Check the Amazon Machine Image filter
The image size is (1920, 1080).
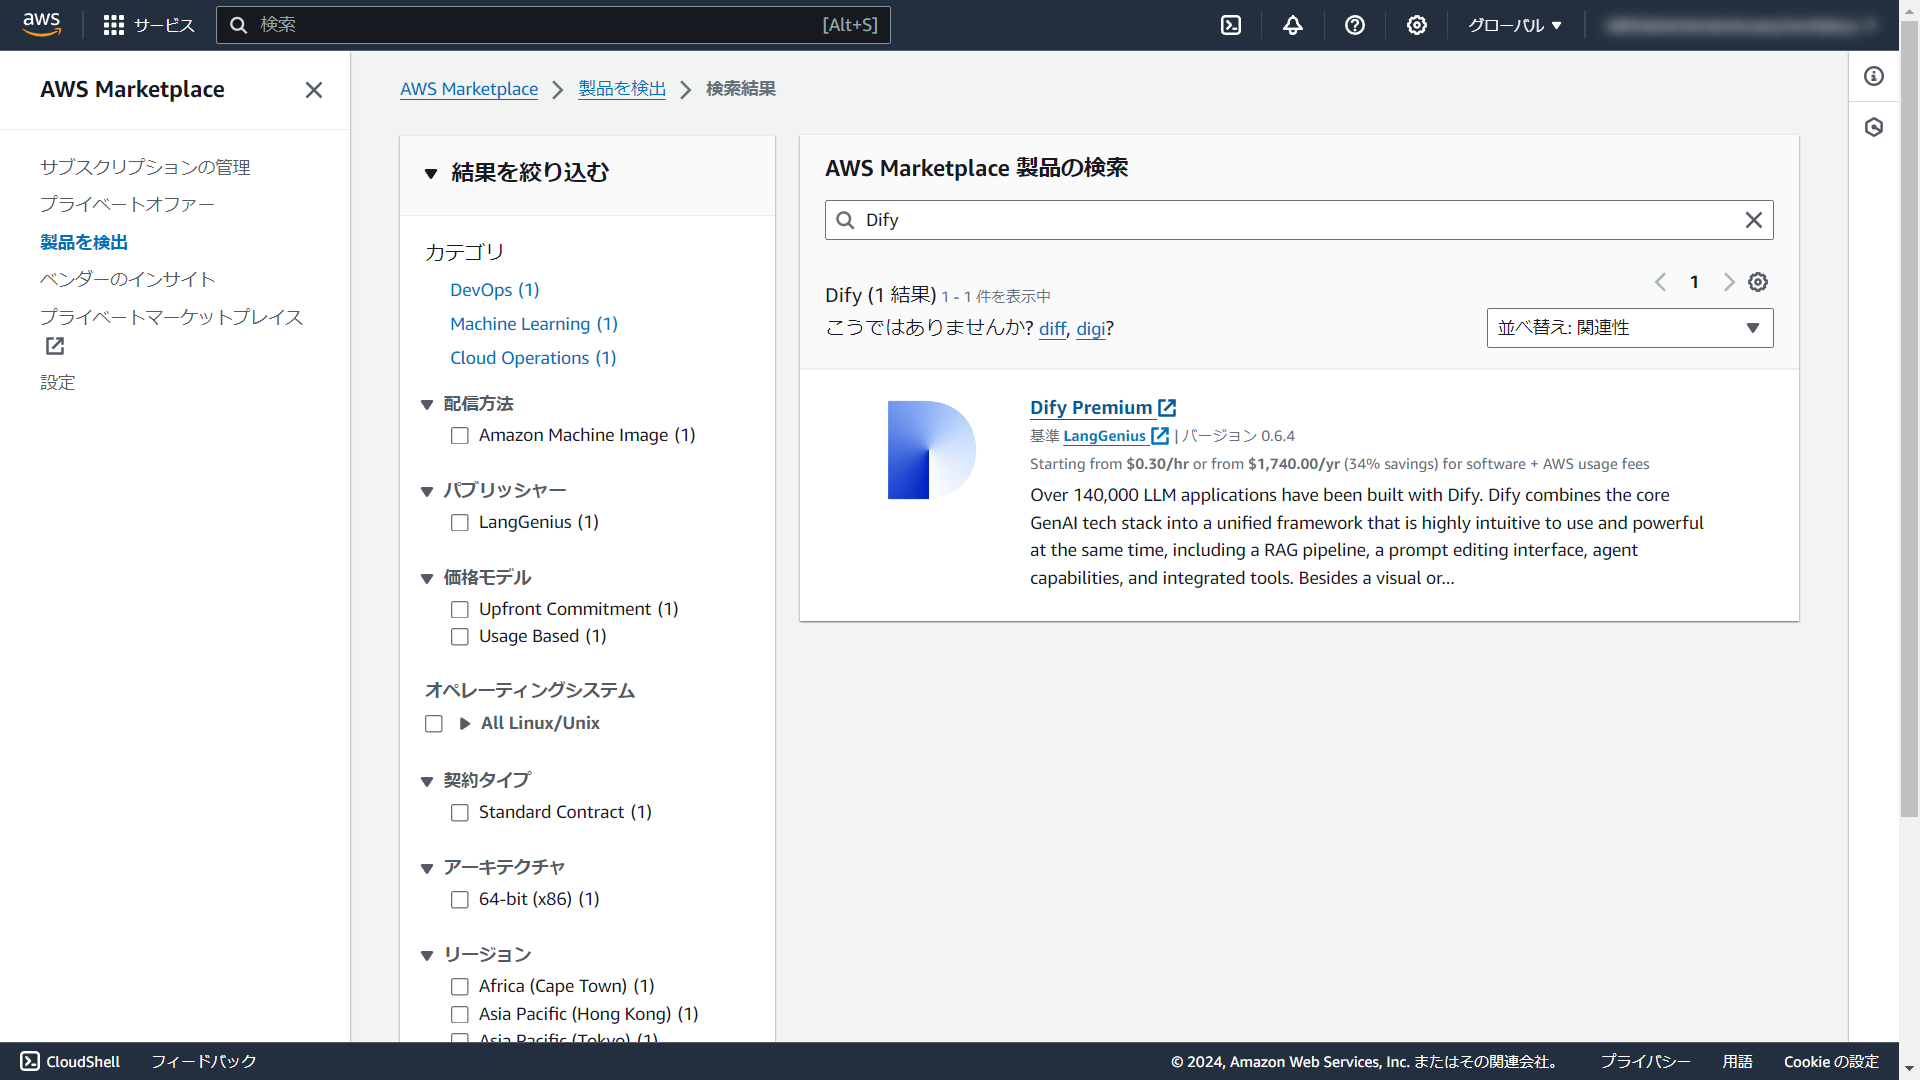tap(460, 436)
